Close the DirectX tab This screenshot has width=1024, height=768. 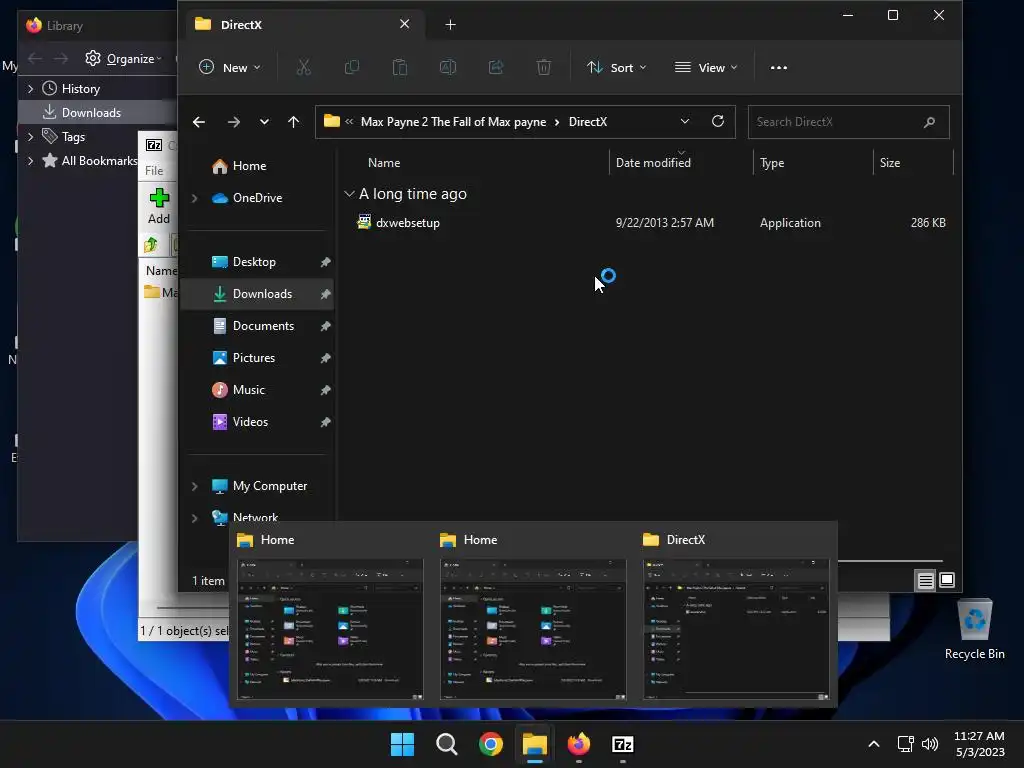point(404,24)
